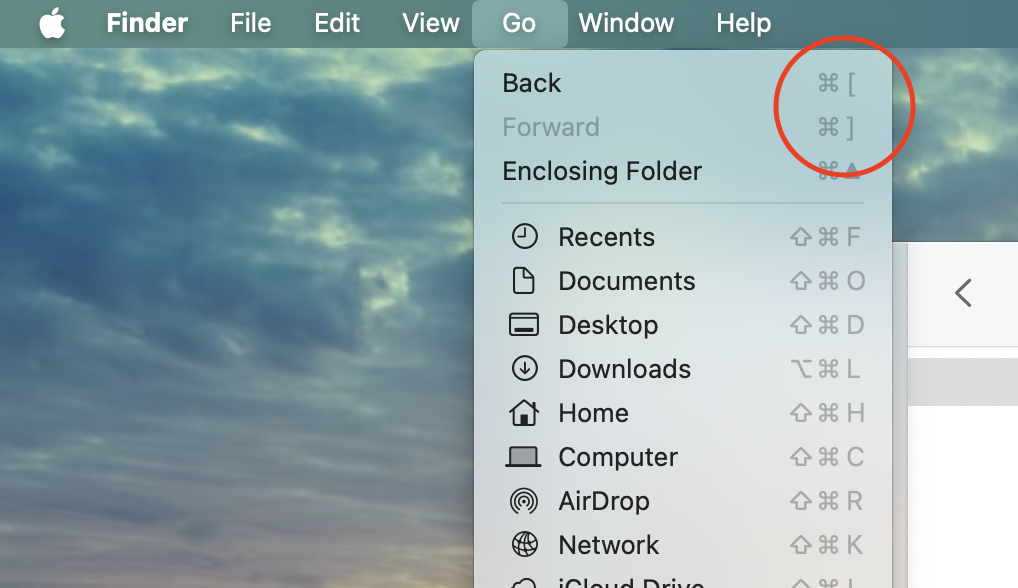
Task: Click the Downloads shortcut ⌥⌘L label
Action: 825,369
